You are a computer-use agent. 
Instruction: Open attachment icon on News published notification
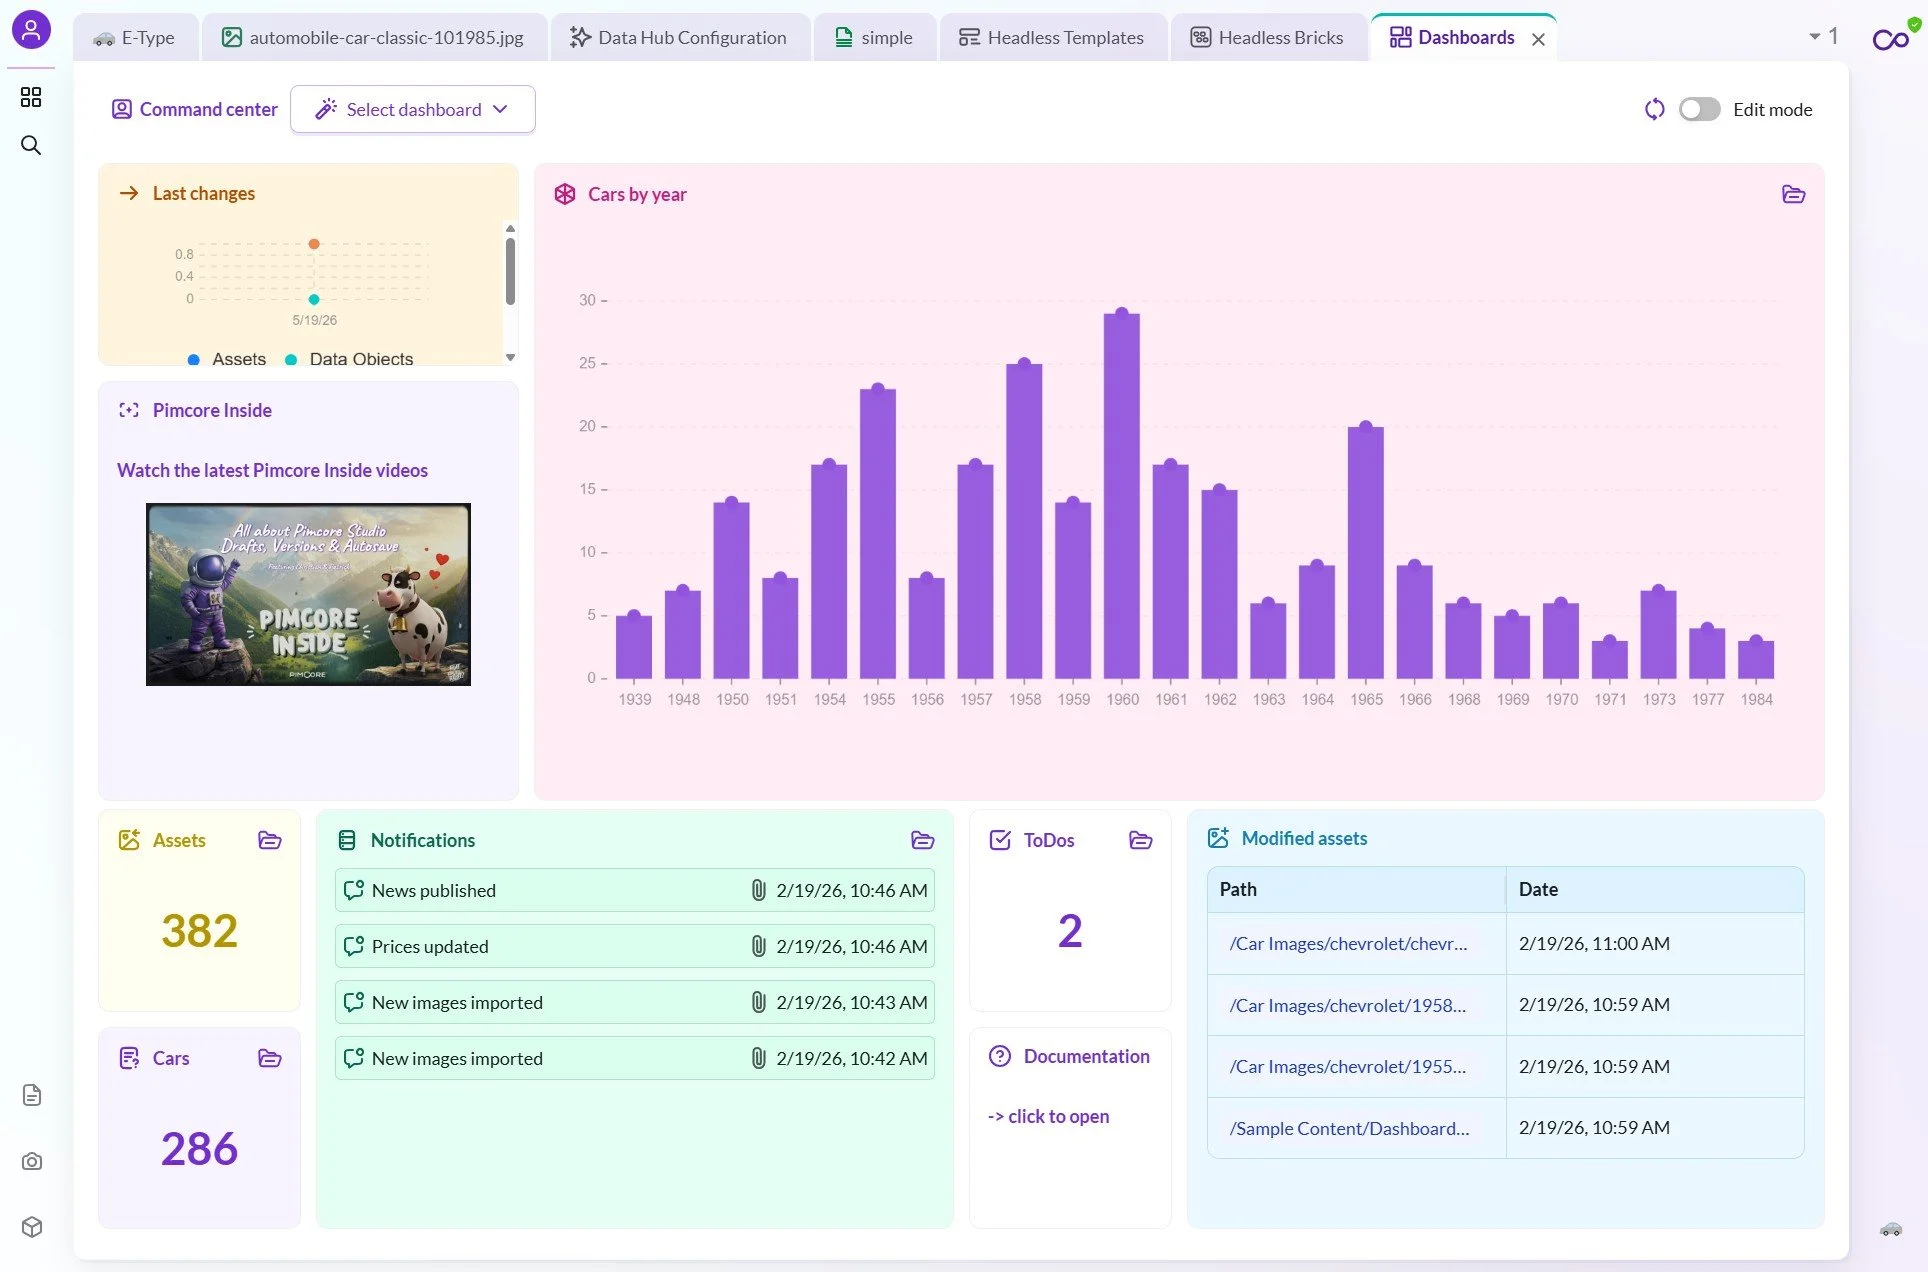coord(758,890)
